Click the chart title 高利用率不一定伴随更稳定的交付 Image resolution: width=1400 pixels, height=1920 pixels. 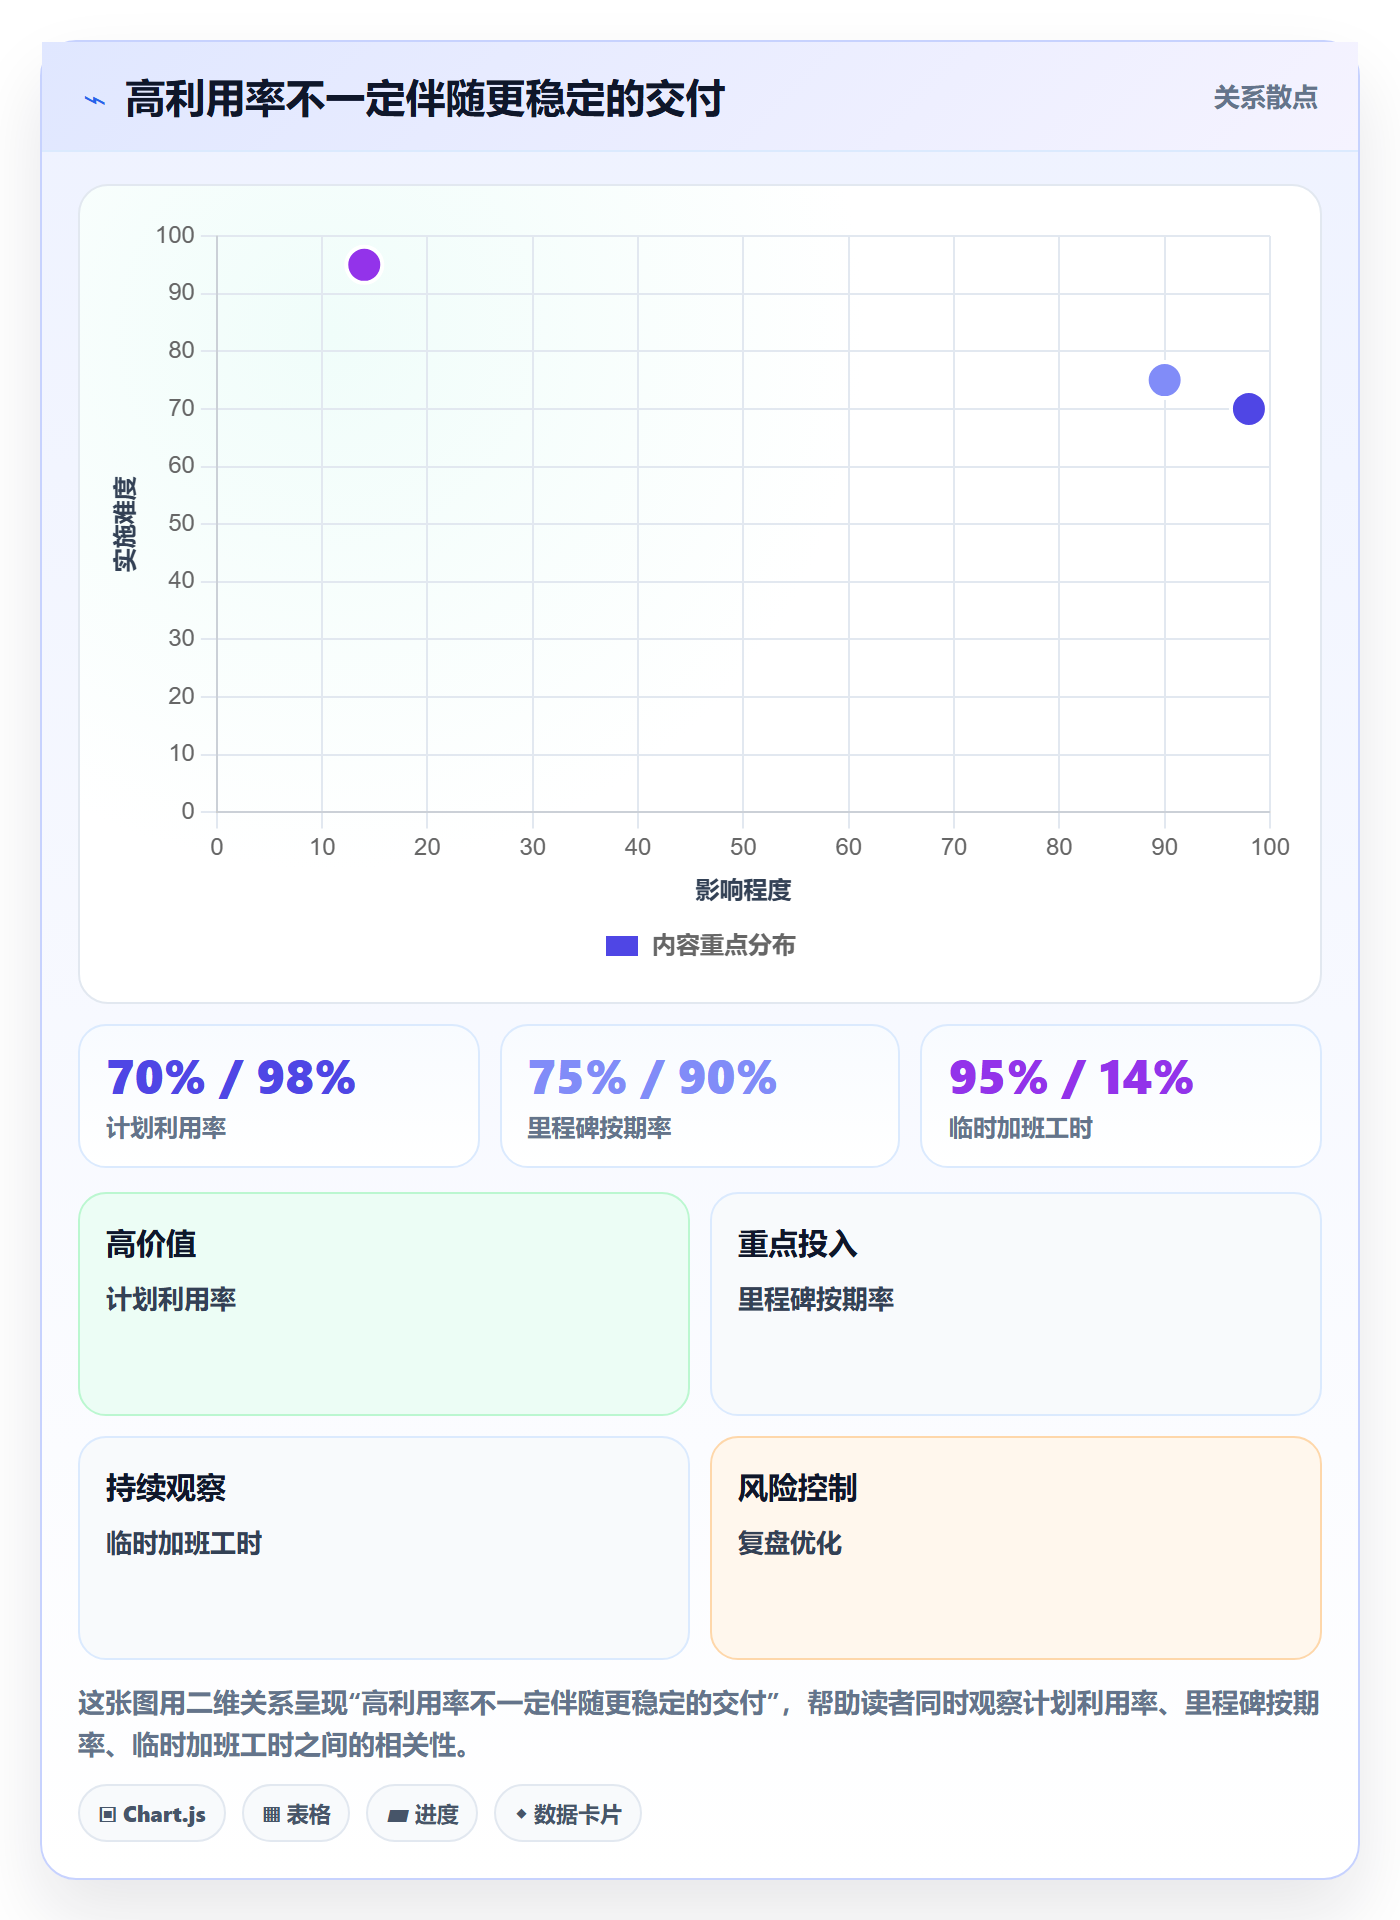[x=425, y=99]
